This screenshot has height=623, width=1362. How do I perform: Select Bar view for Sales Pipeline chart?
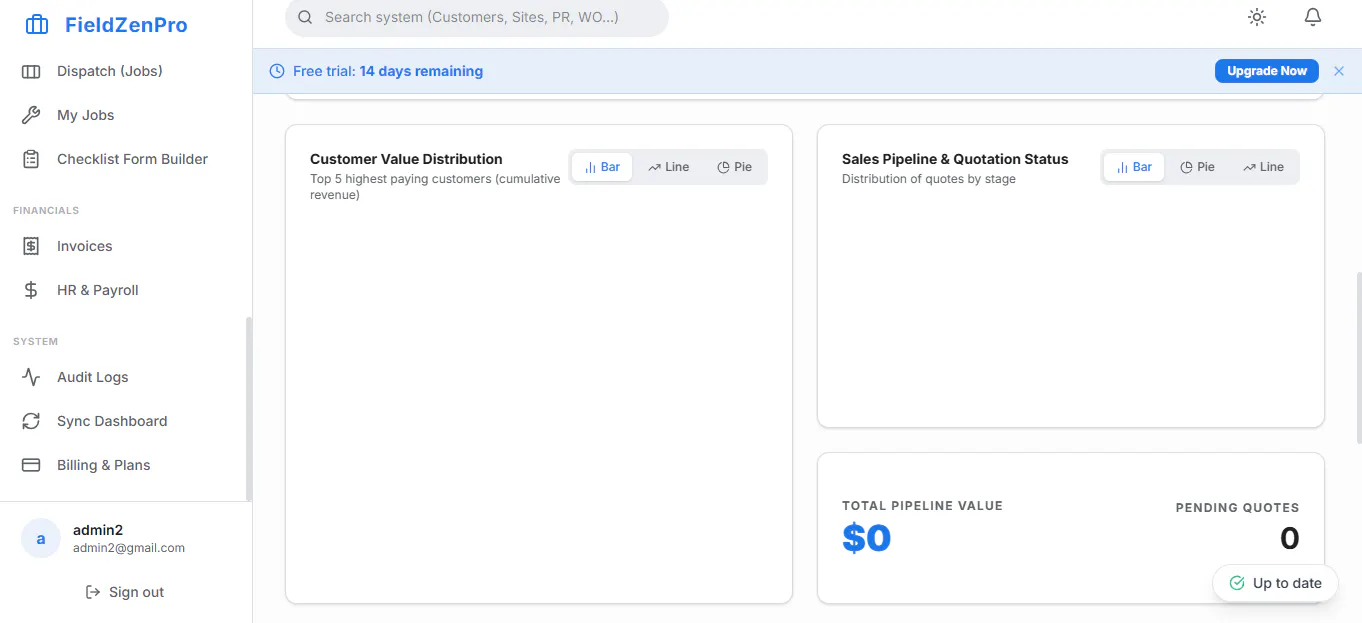(1134, 167)
